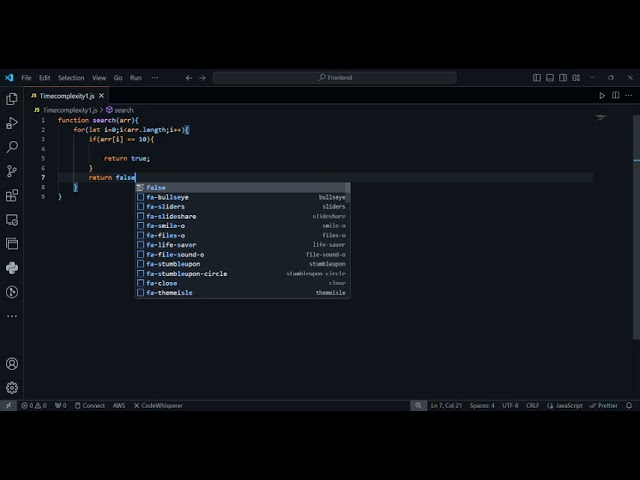This screenshot has height=480, width=640.
Task: Go back using the left arrow
Action: [189, 78]
